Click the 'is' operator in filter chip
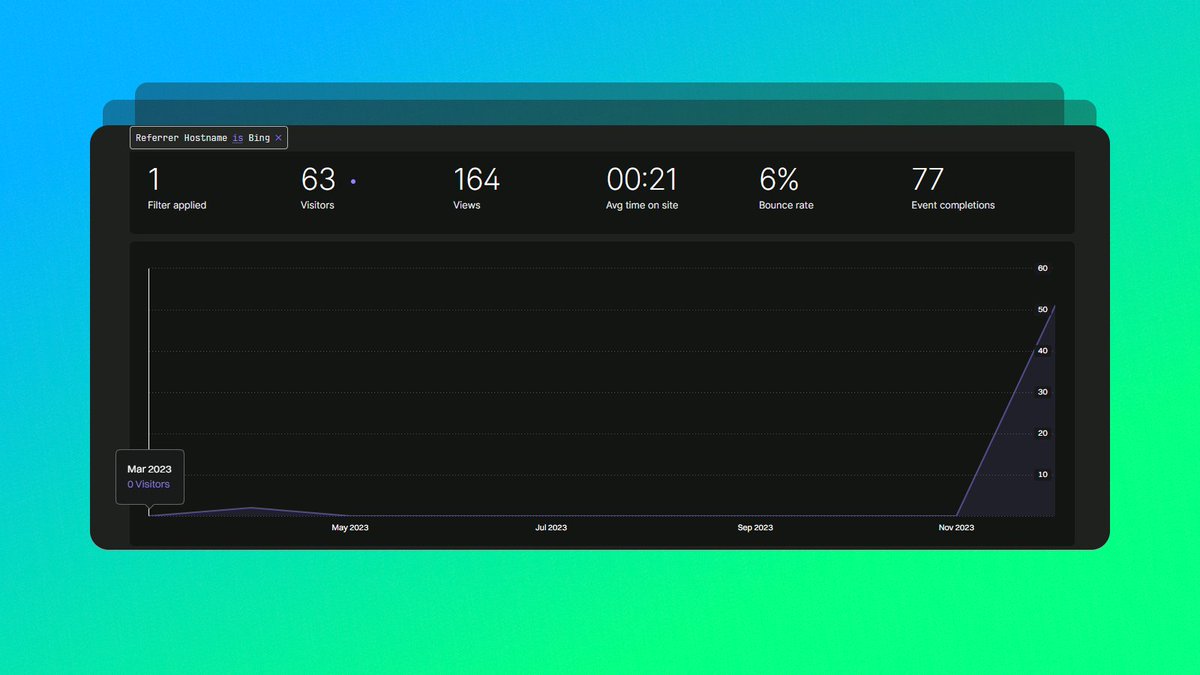This screenshot has height=675, width=1200. 238,138
